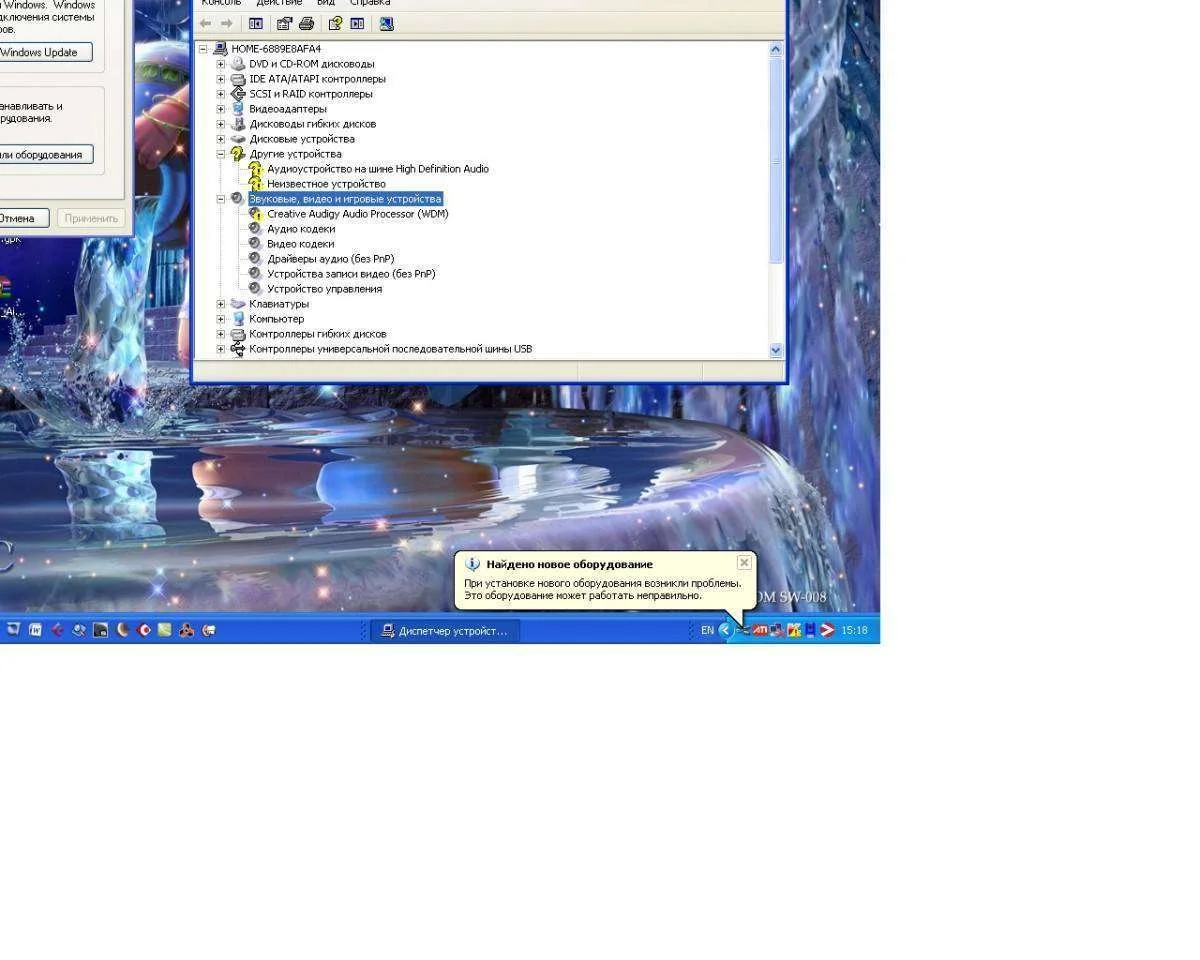The width and height of the screenshot is (1200, 960).
Task: Select Устройство управления row
Action: [325, 289]
